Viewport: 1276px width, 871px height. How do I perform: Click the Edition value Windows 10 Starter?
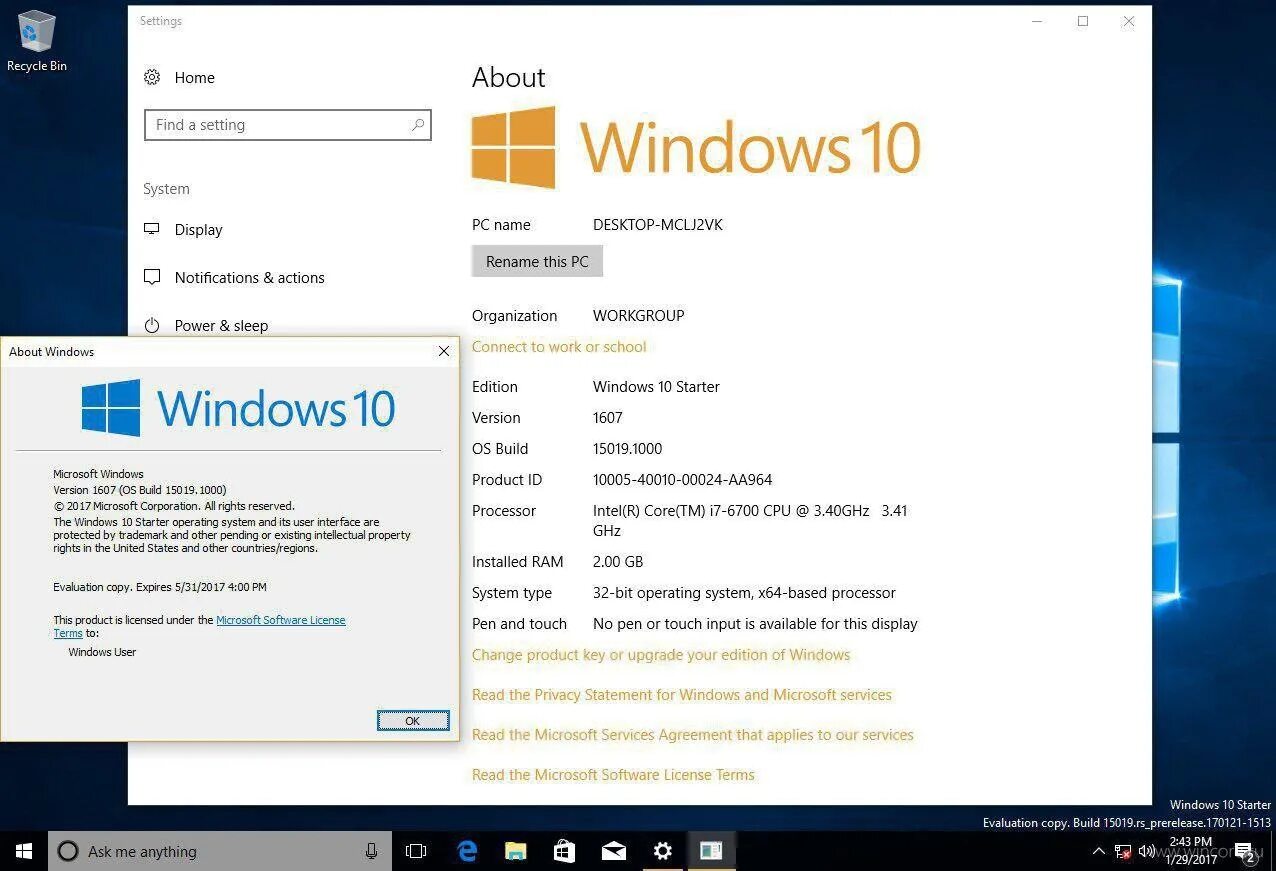click(656, 386)
